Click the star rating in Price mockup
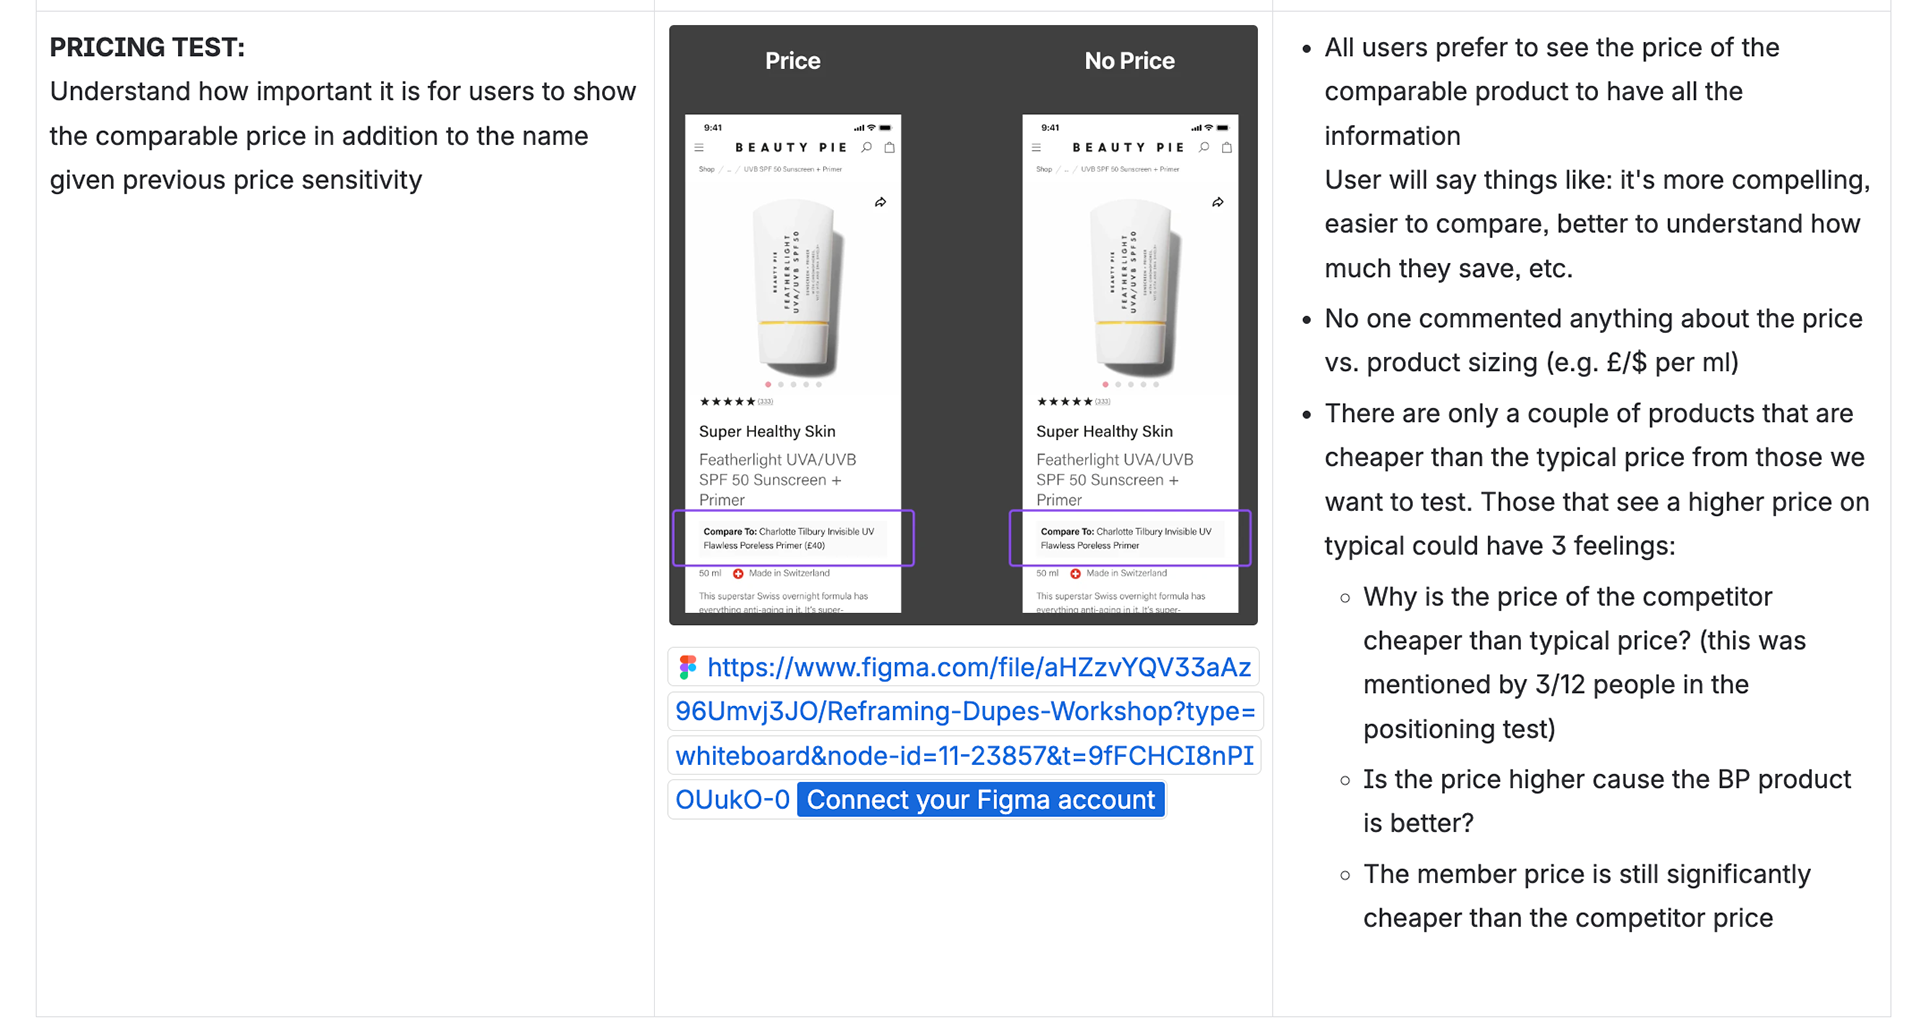 (x=727, y=402)
